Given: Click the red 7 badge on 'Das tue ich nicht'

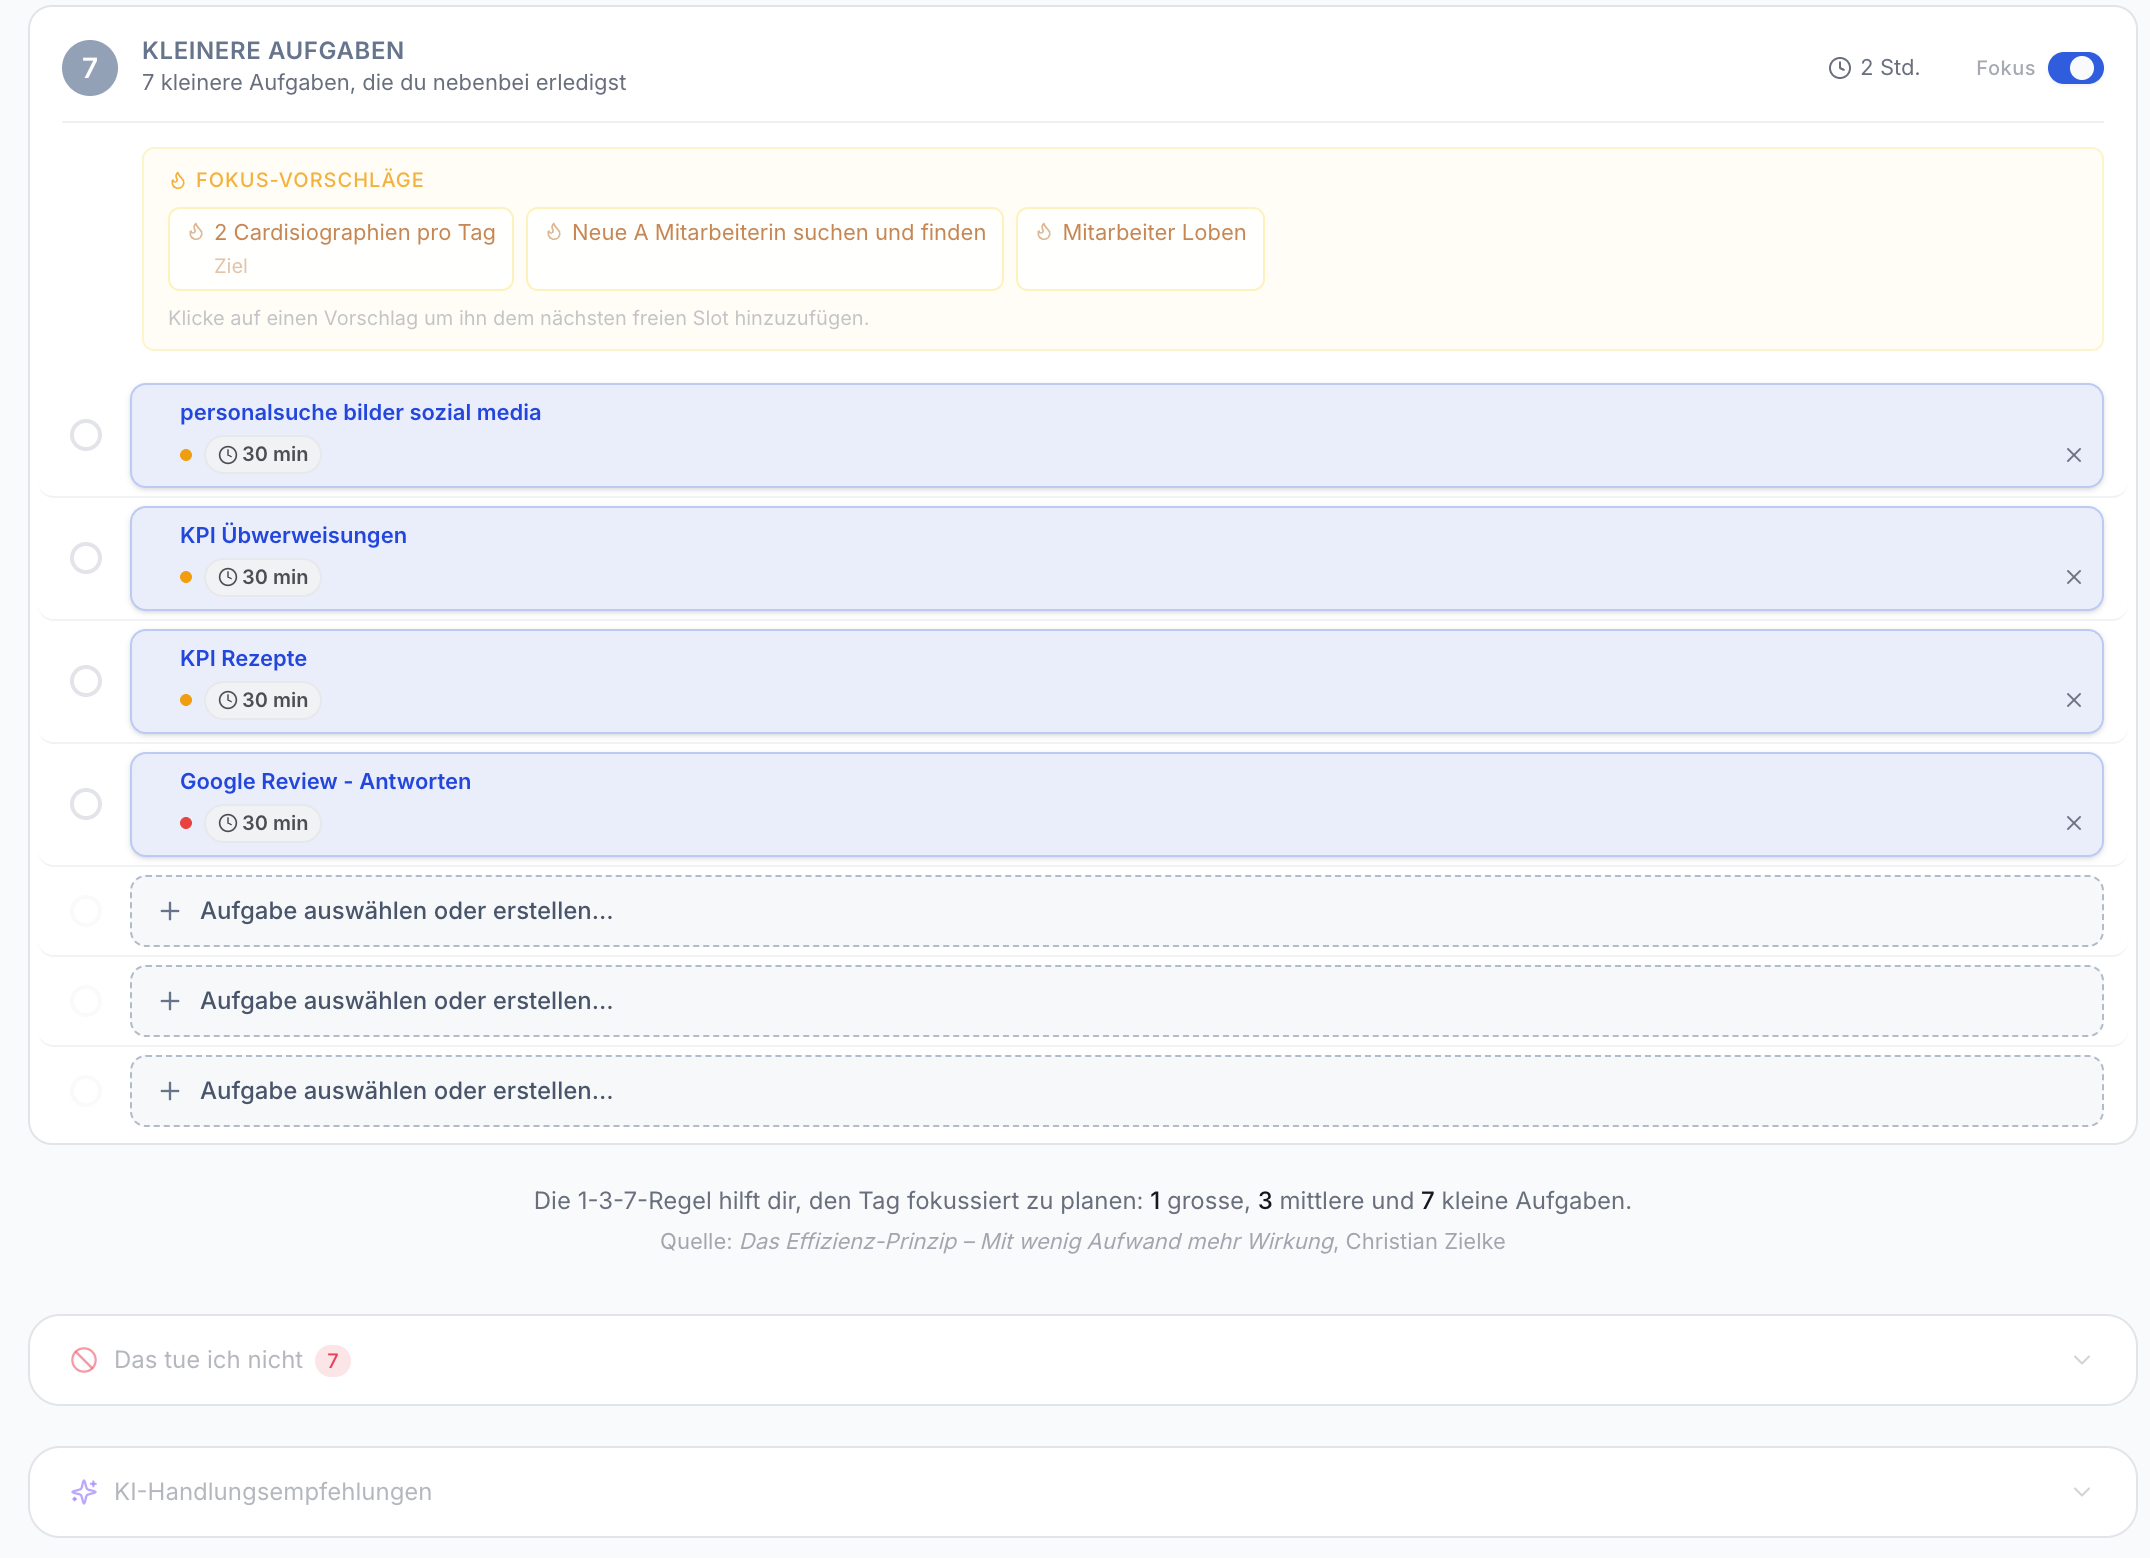Looking at the screenshot, I should [333, 1360].
